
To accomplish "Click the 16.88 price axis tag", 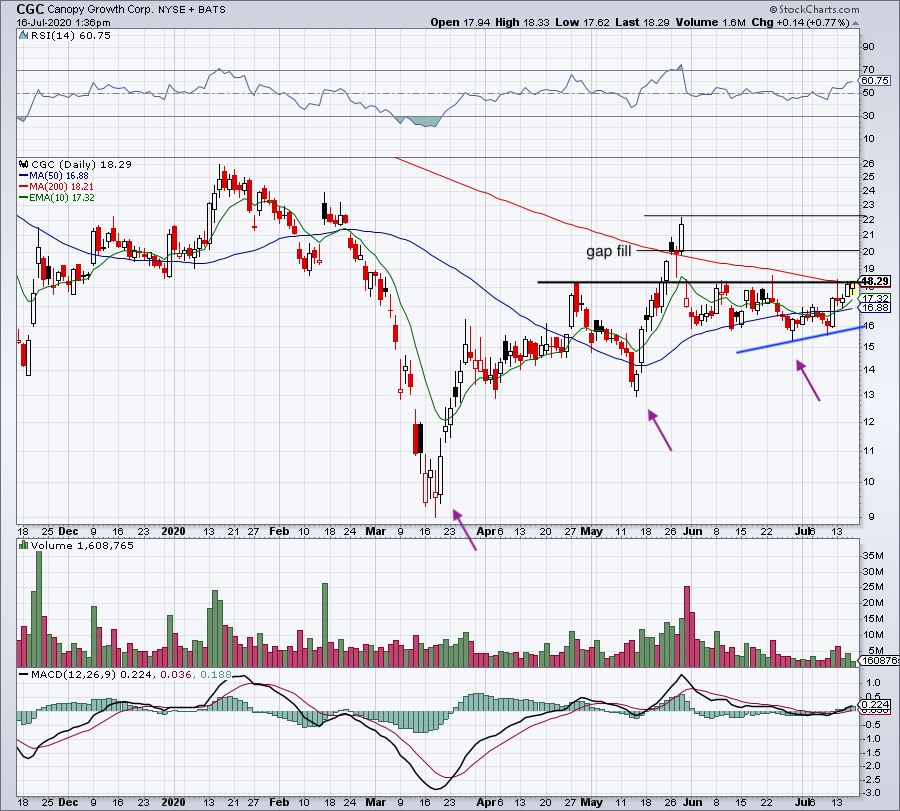I will pos(875,308).
